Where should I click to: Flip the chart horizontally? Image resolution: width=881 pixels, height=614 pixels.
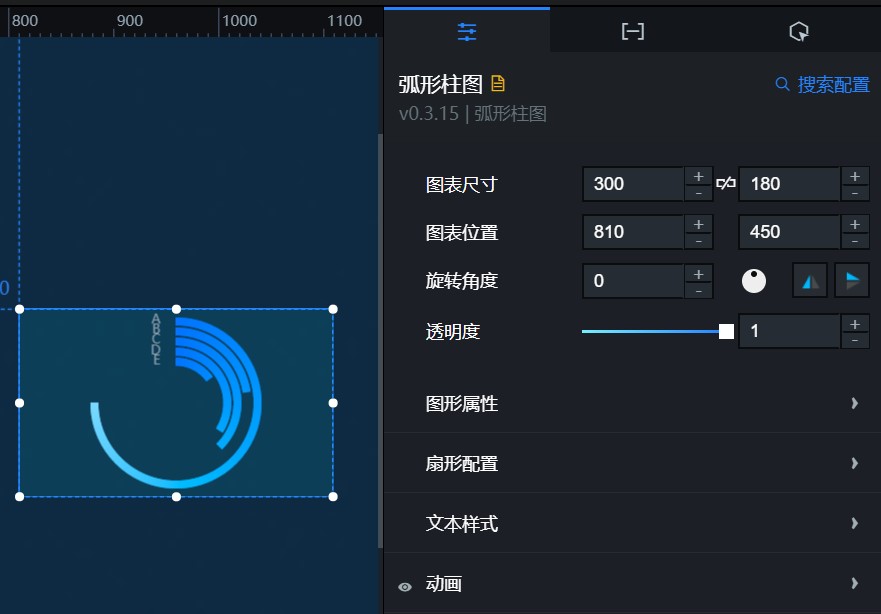(810, 281)
